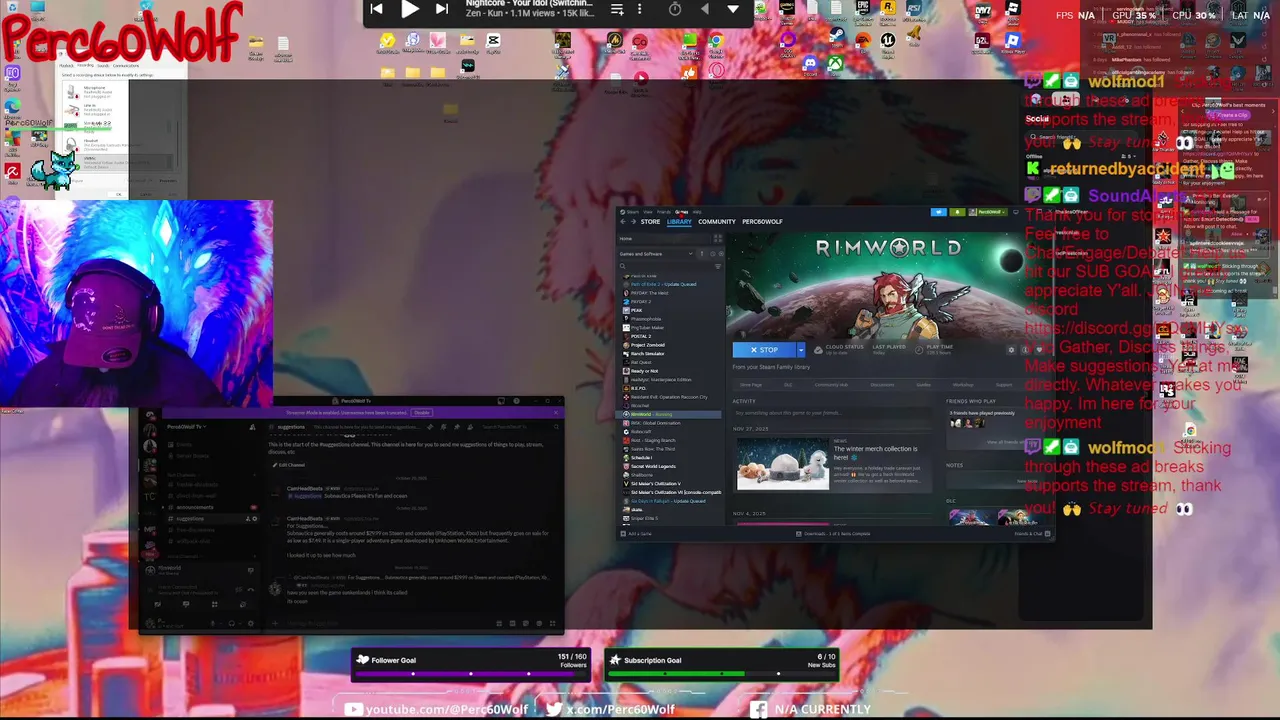Open Google Chrome from the desktop

tap(716, 43)
